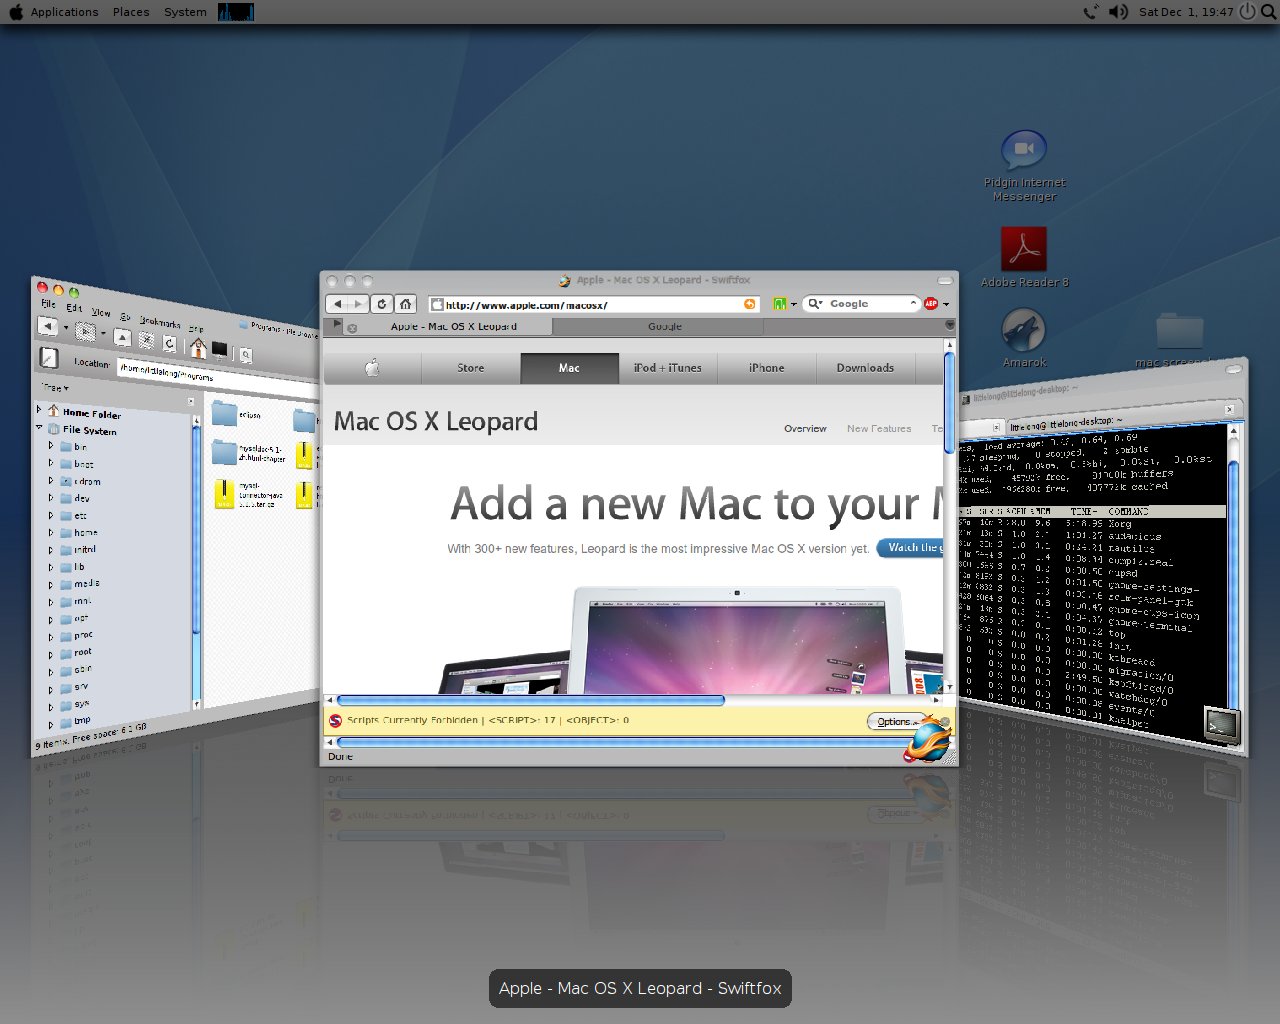Expand the media folder in tree
1280x1024 pixels.
tap(51, 583)
